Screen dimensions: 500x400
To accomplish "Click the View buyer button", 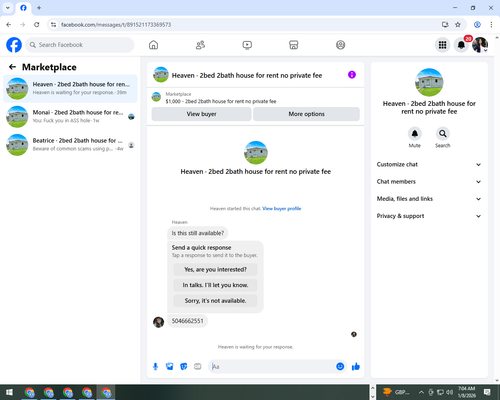I will [x=201, y=114].
